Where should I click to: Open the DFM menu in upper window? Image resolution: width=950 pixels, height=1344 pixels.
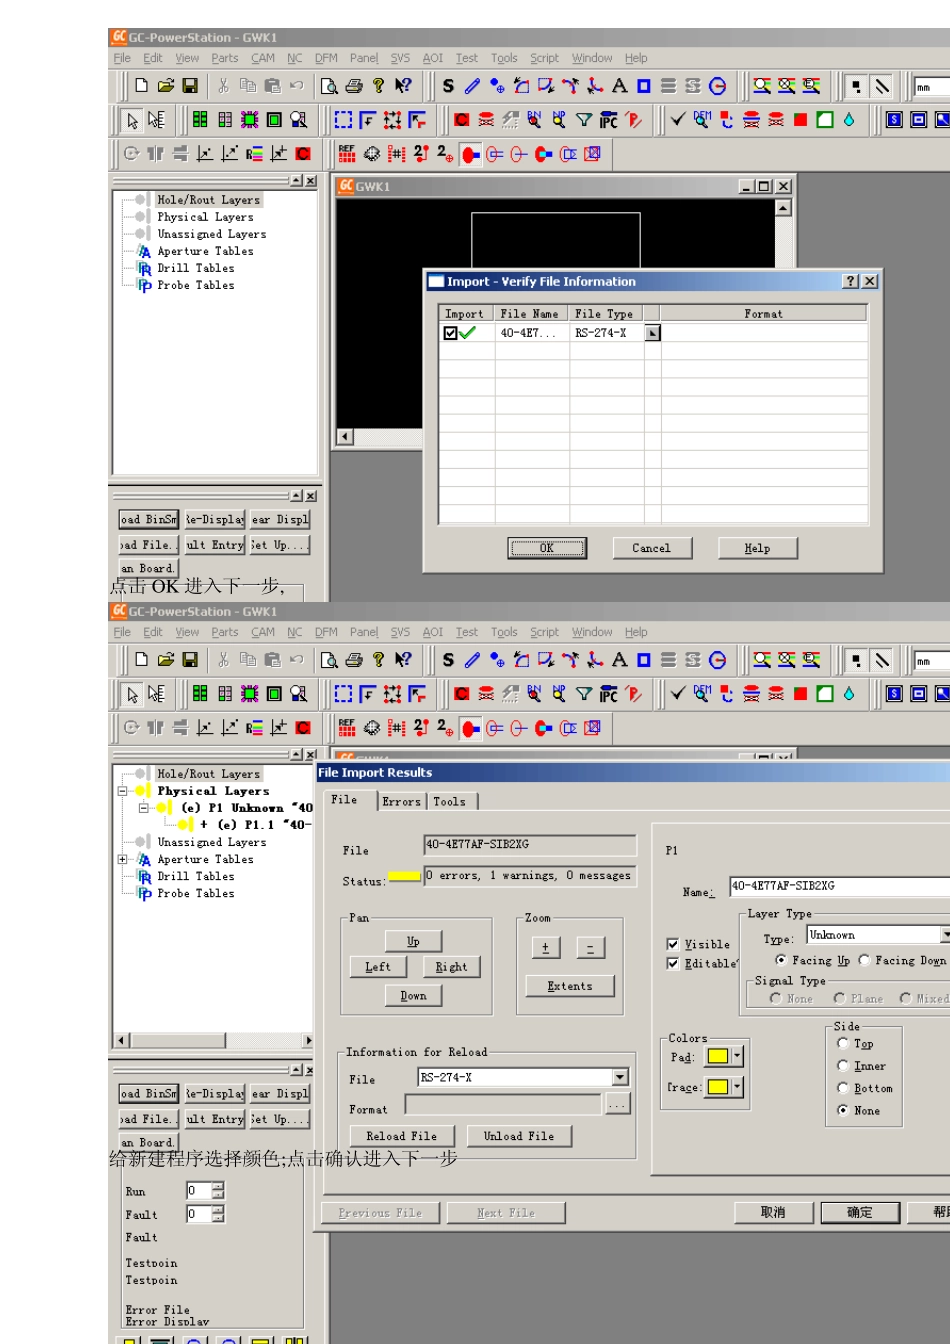pyautogui.click(x=326, y=58)
